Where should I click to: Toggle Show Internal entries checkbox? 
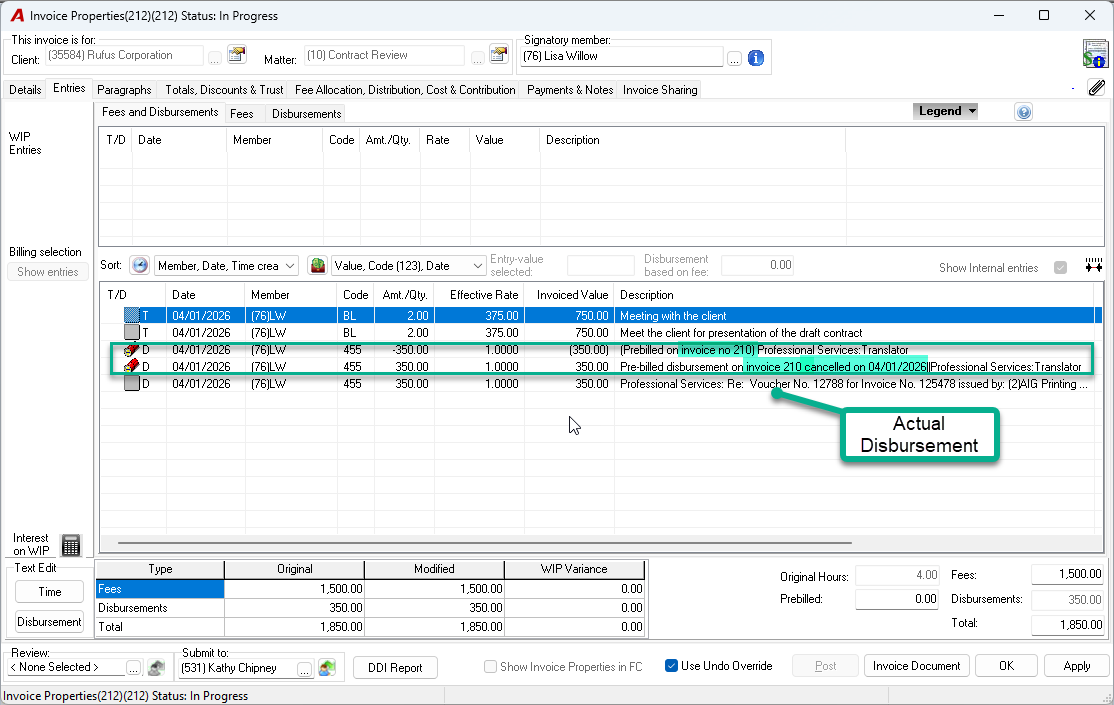click(x=1060, y=268)
